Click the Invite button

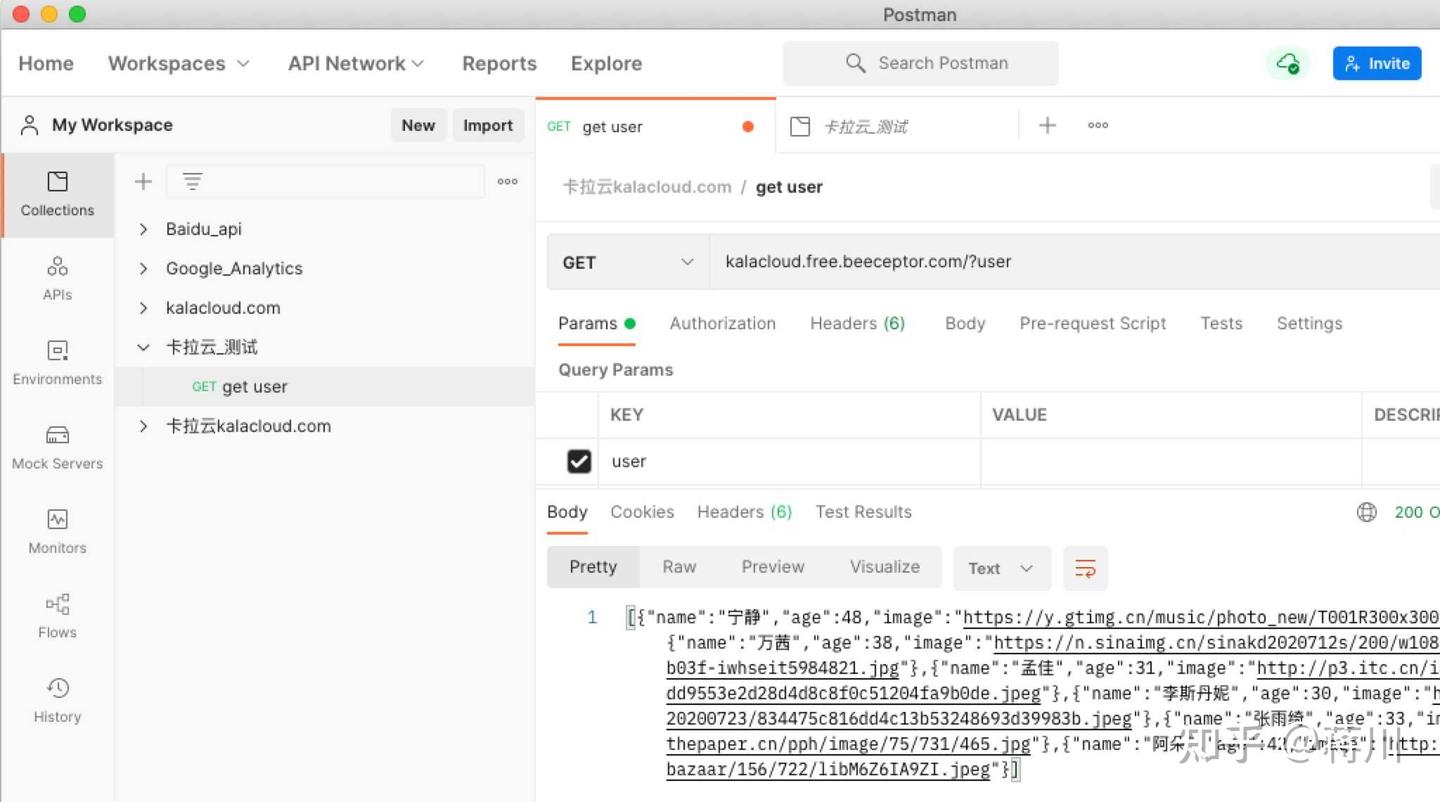point(1377,62)
